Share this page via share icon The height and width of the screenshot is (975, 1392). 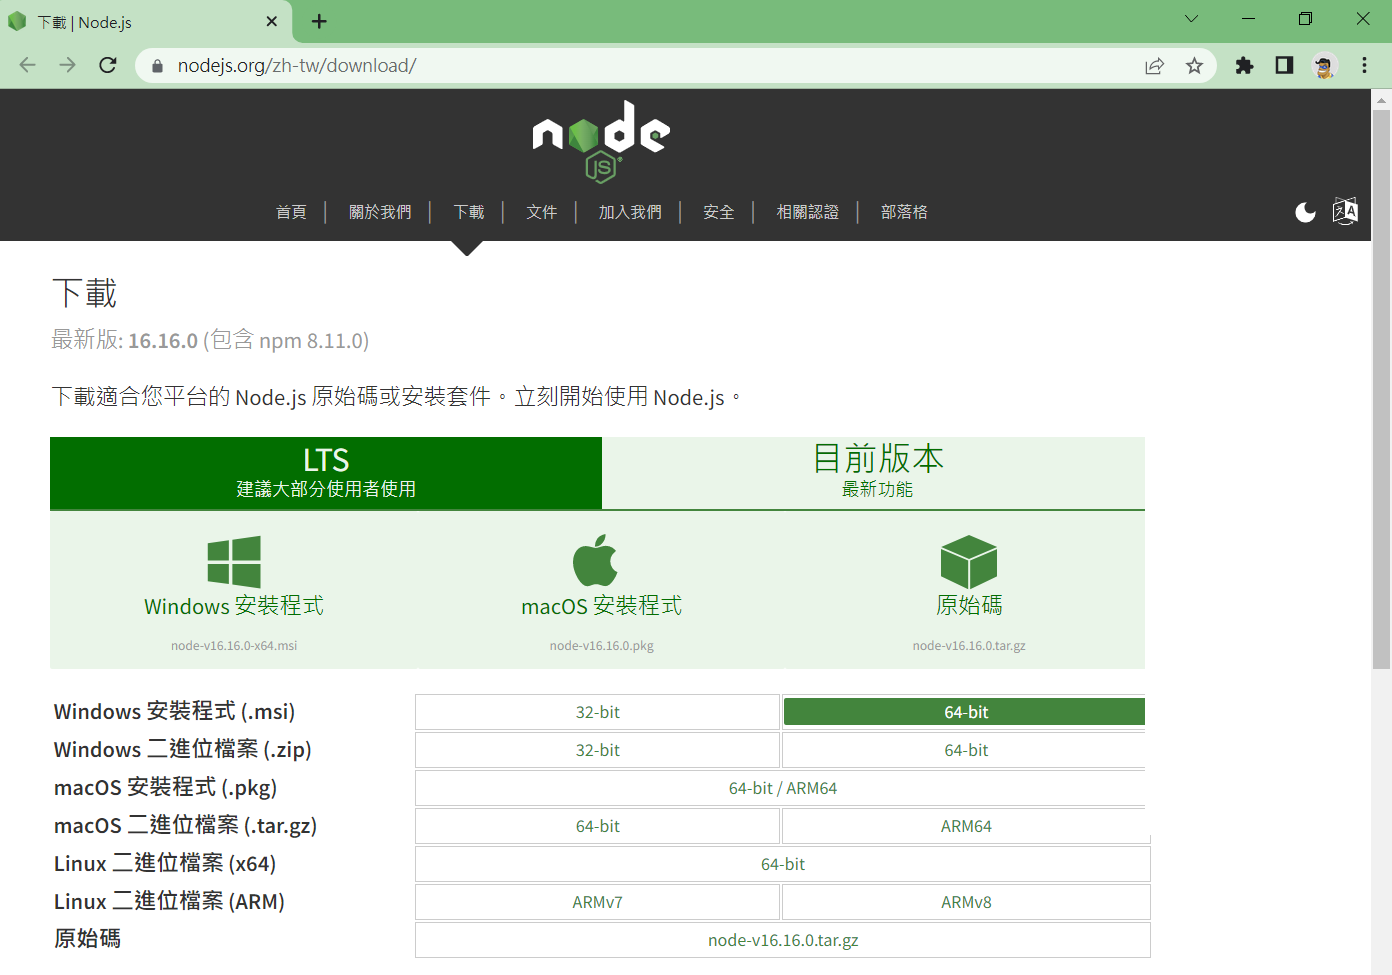coord(1154,66)
